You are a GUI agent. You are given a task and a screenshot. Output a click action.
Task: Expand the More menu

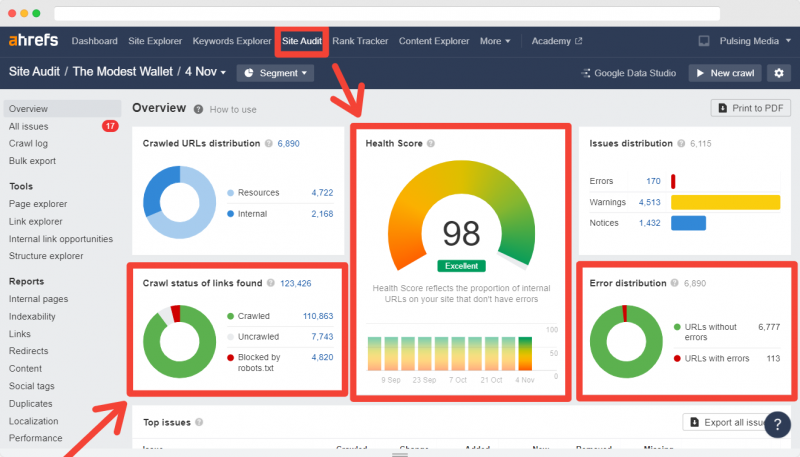coord(494,41)
